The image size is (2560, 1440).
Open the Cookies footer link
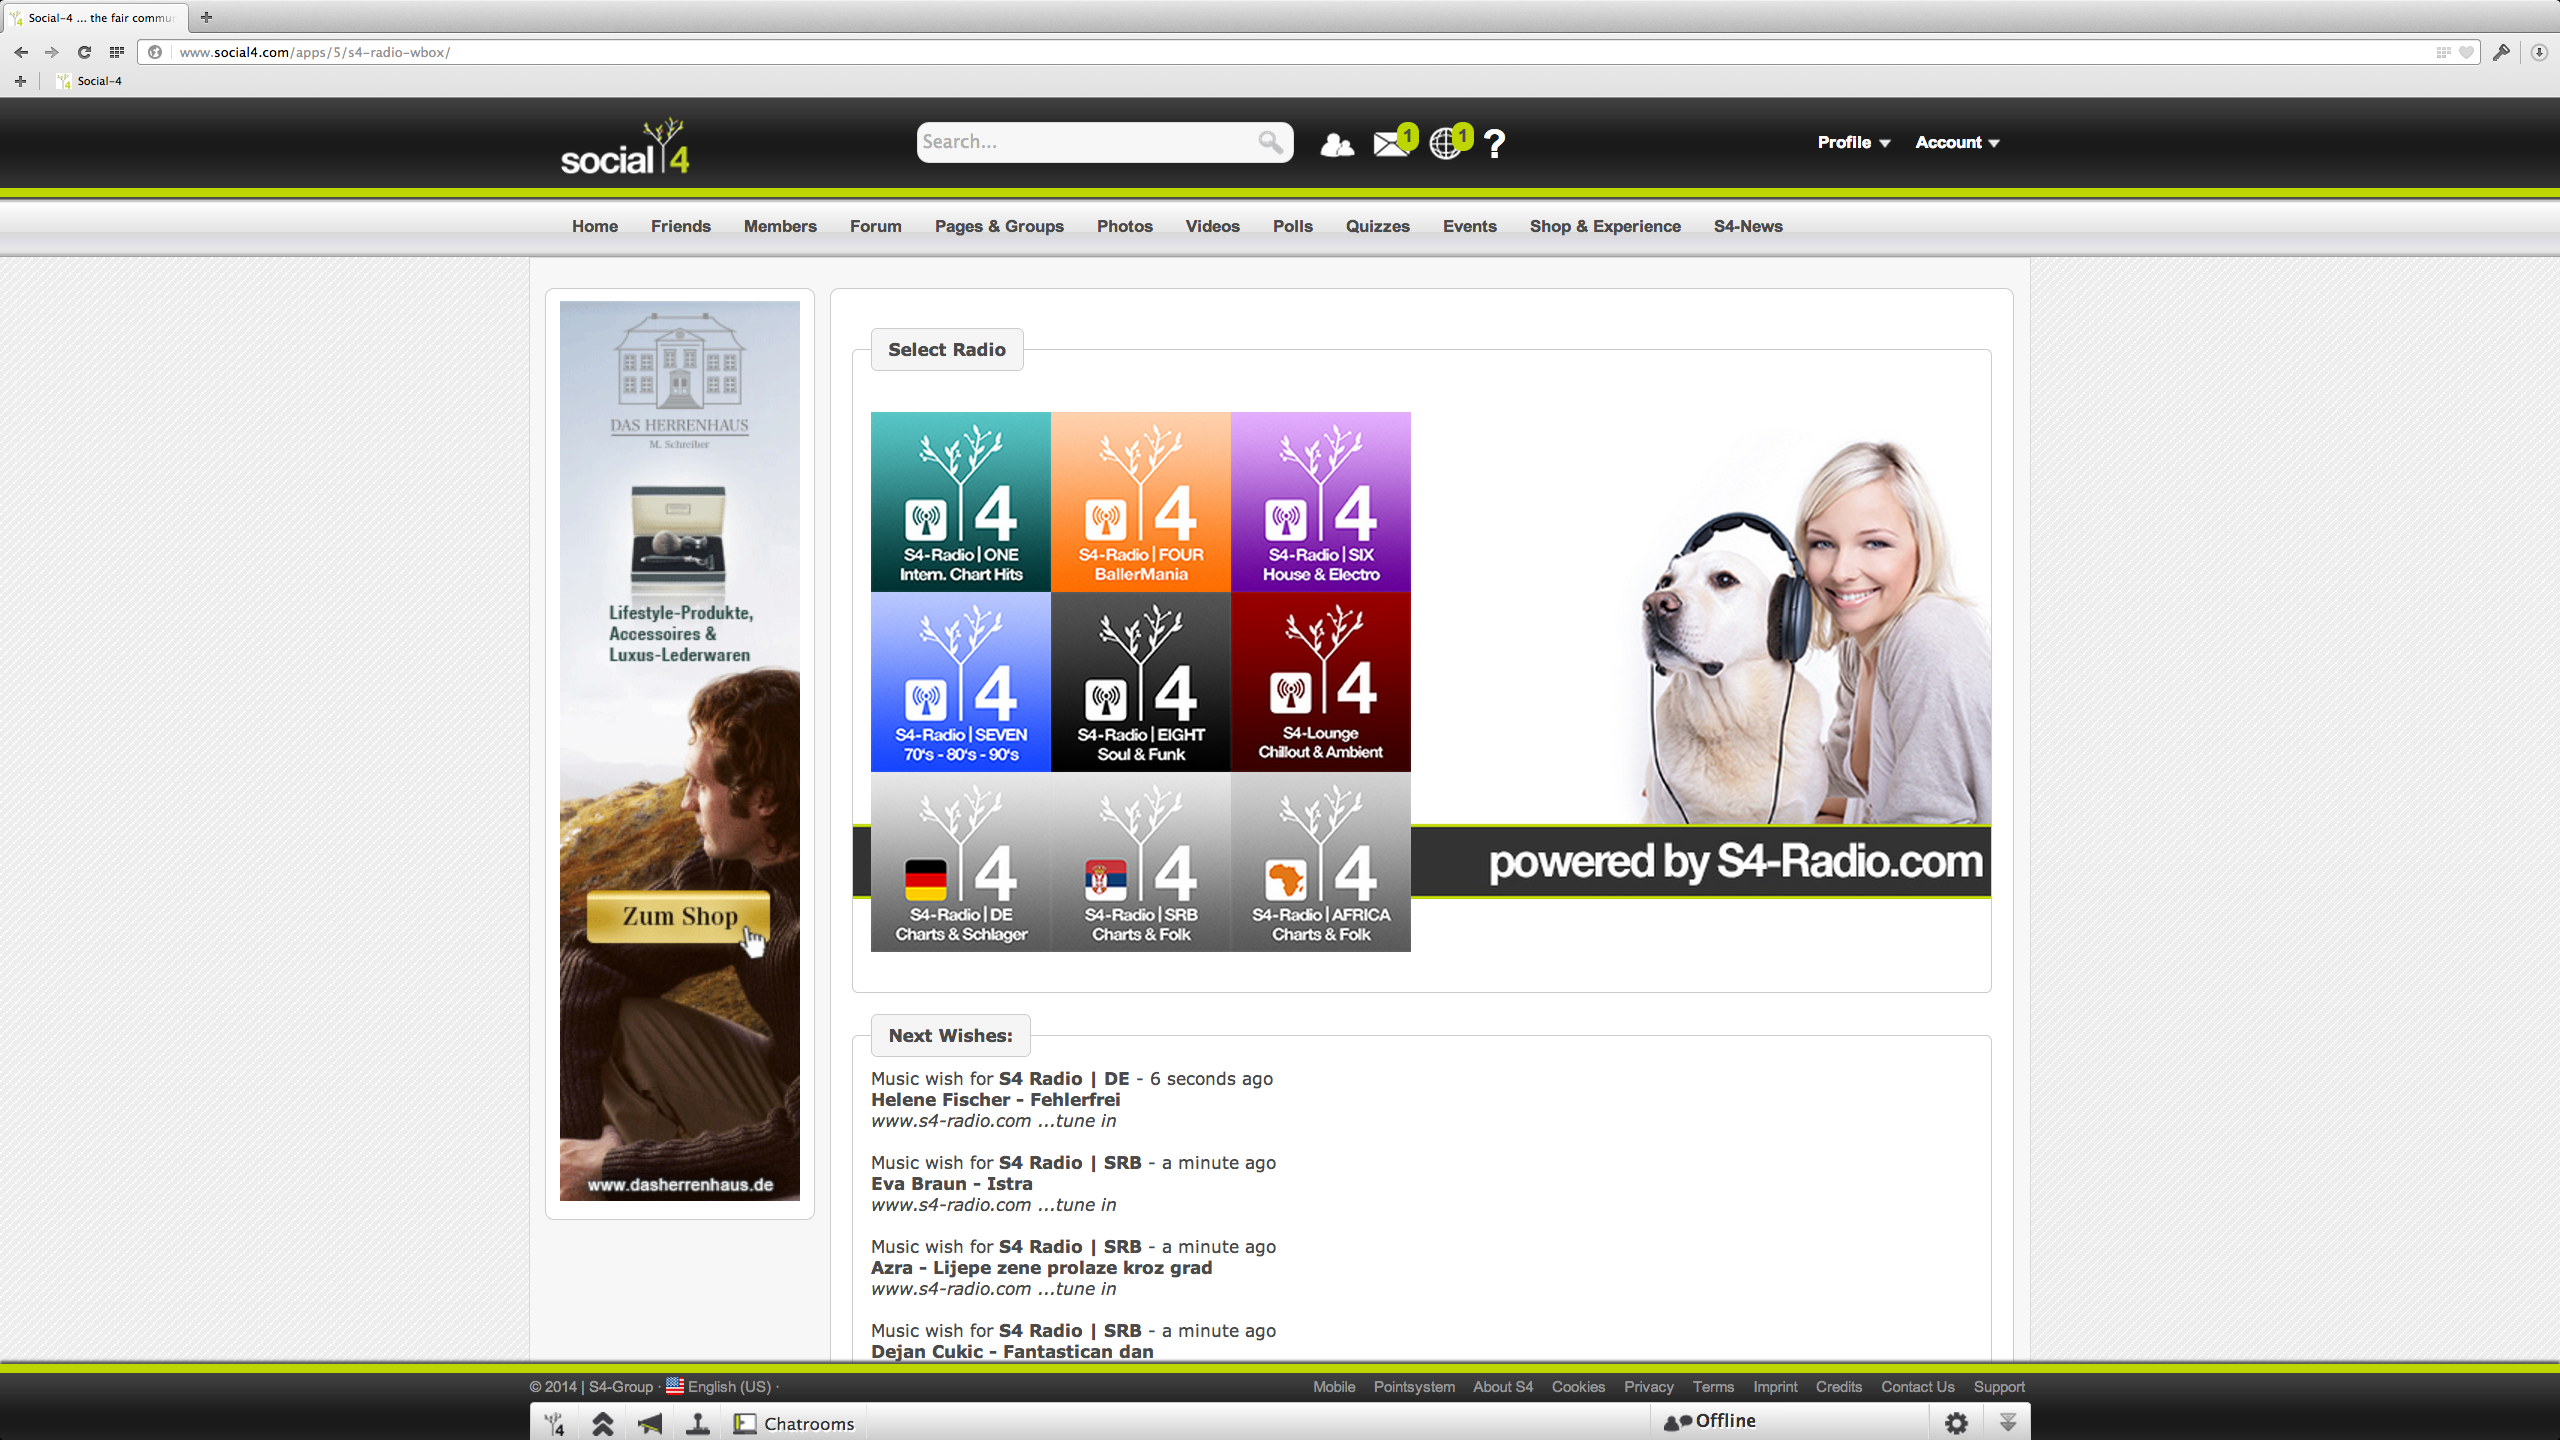click(1578, 1387)
